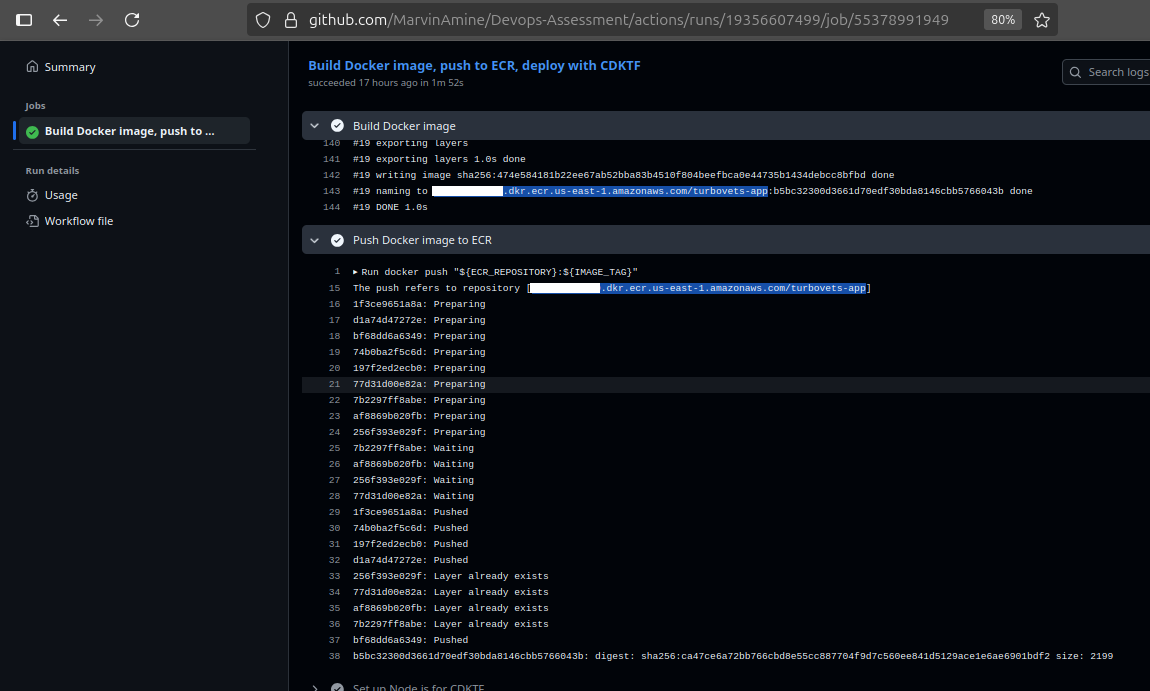Click the green checkmark on Build Docker image step

click(x=336, y=125)
